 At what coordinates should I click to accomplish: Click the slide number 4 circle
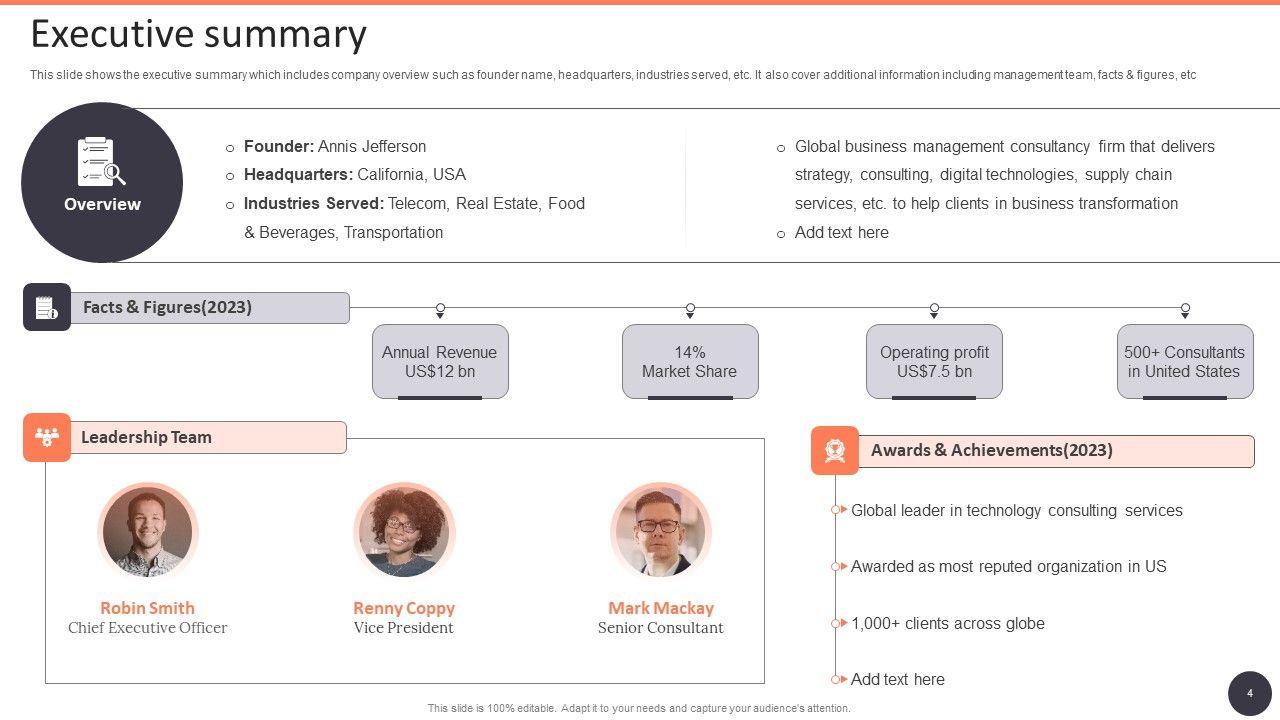click(x=1249, y=693)
